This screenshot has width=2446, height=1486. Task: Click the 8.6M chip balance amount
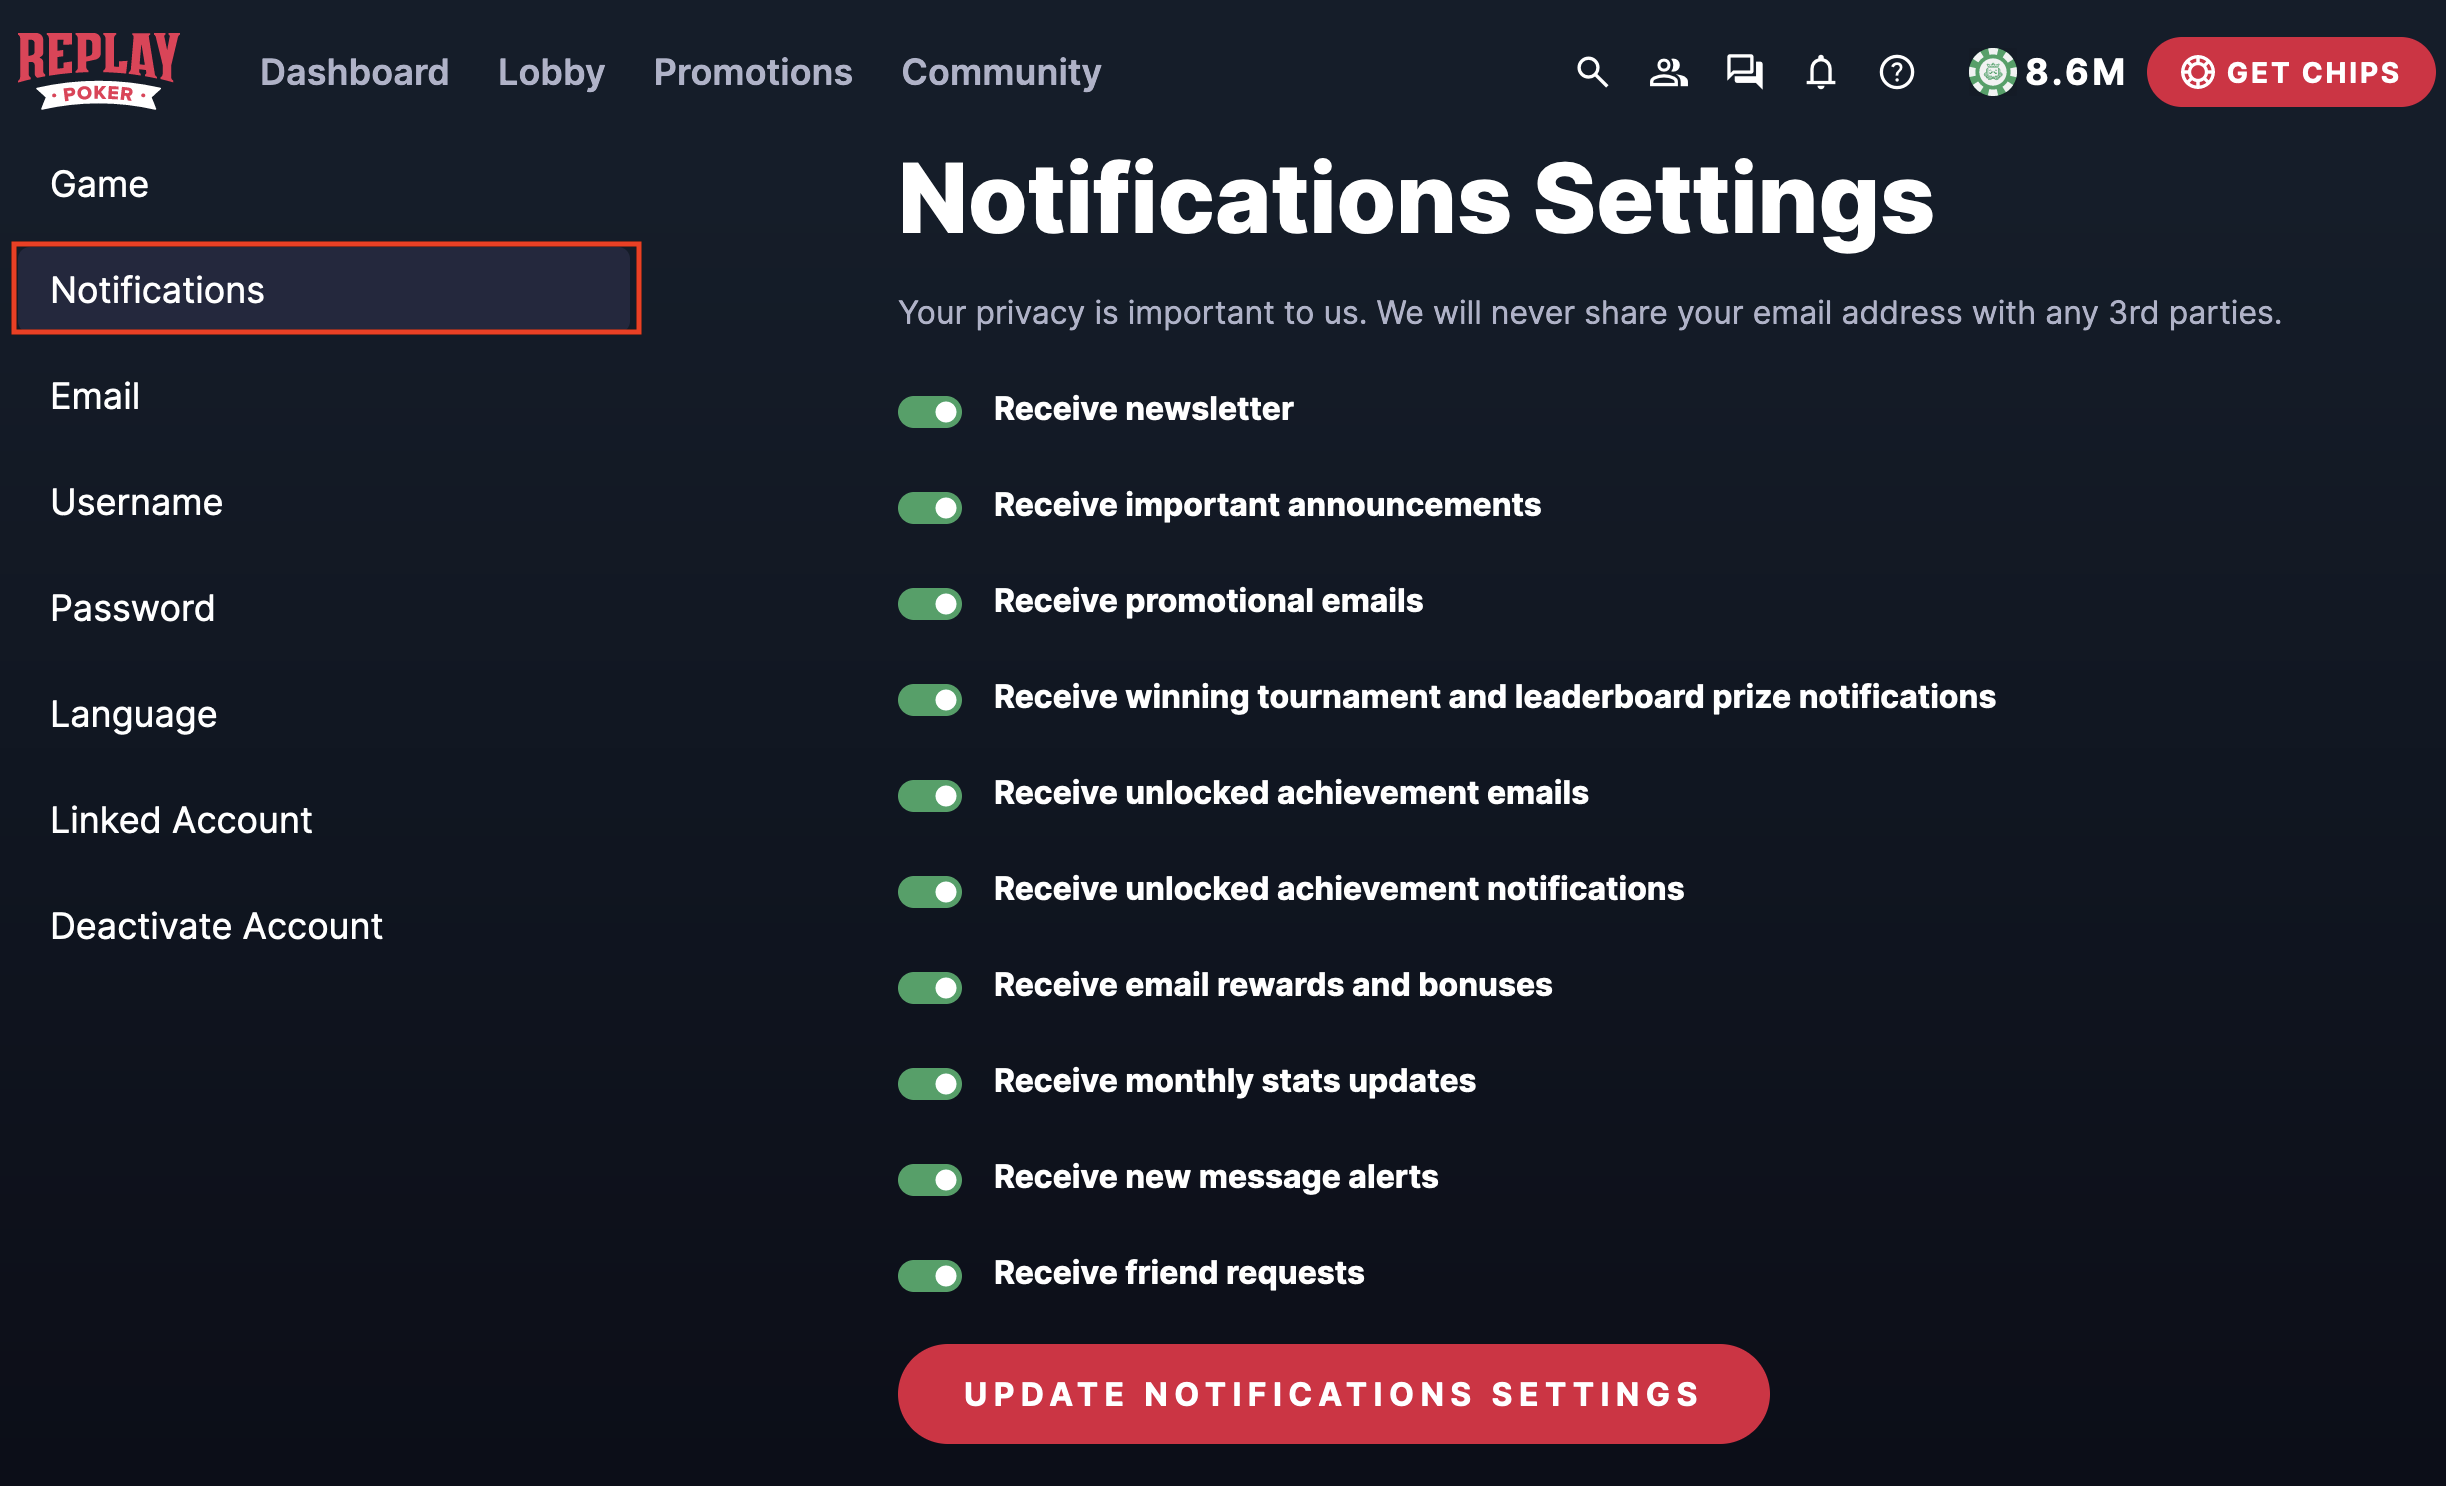pos(2075,72)
